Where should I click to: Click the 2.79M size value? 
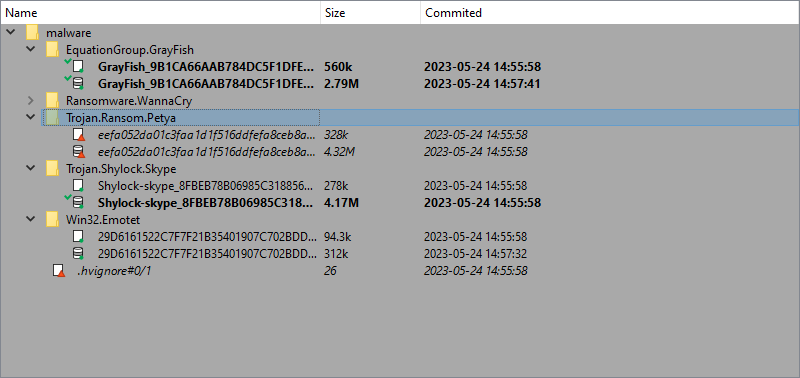pos(341,84)
